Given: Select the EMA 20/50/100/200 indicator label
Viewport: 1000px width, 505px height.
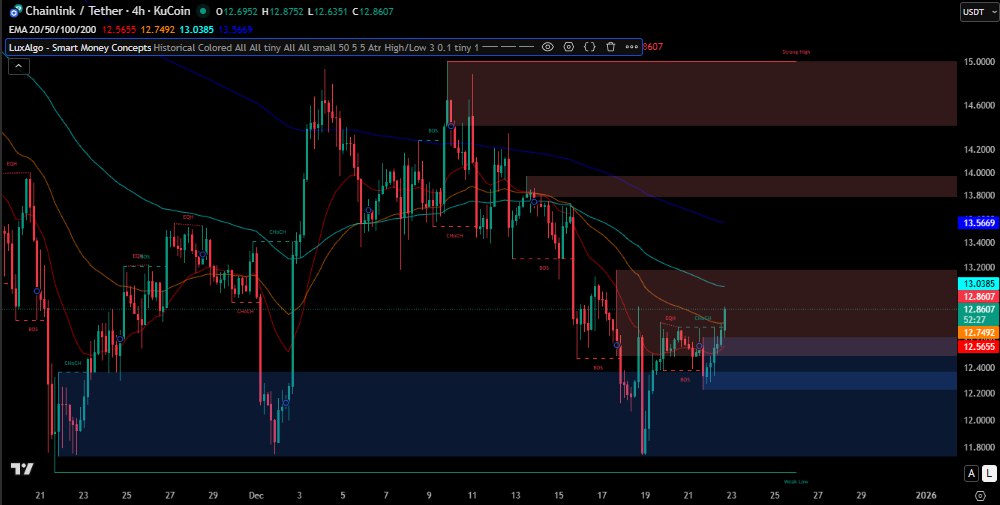Looking at the screenshot, I should pyautogui.click(x=50, y=29).
